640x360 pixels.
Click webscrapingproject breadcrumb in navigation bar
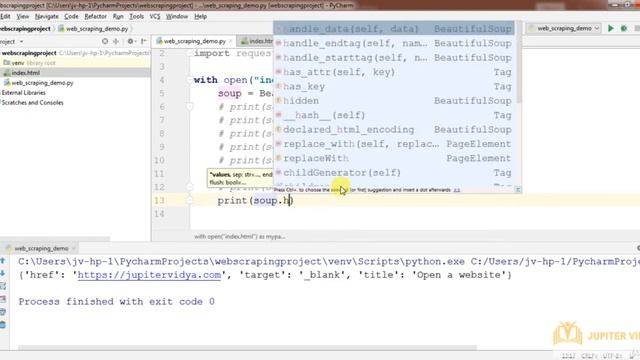click(25, 29)
